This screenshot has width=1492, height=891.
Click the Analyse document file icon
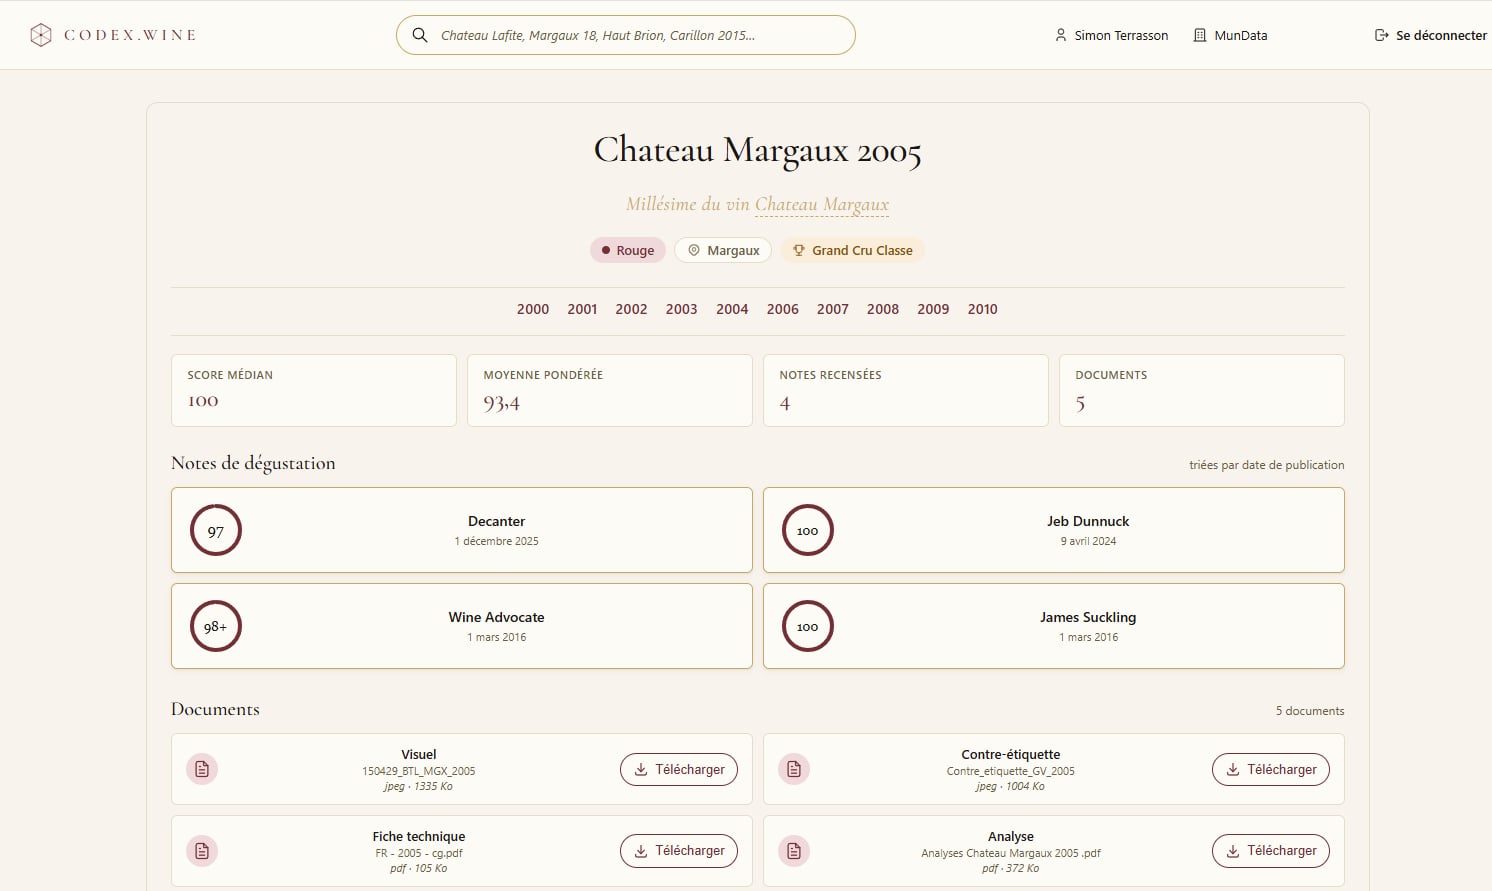[794, 851]
